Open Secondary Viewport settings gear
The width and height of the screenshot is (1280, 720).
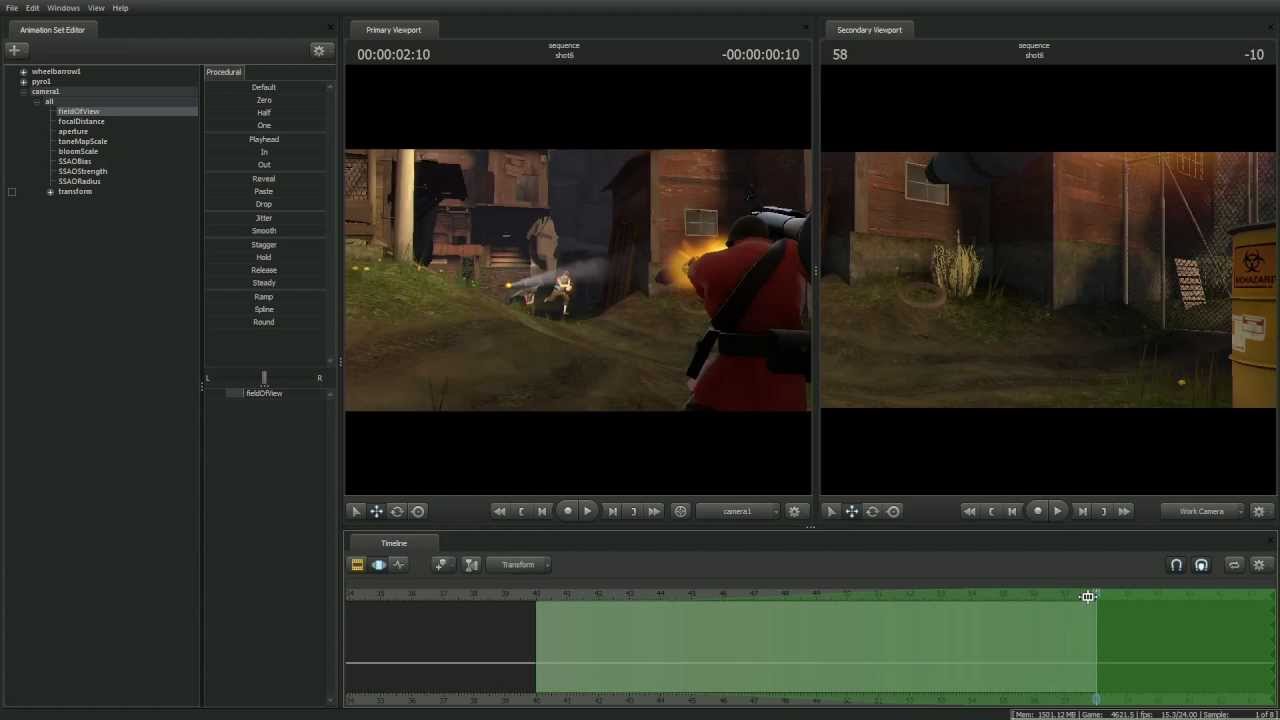pyautogui.click(x=1259, y=511)
